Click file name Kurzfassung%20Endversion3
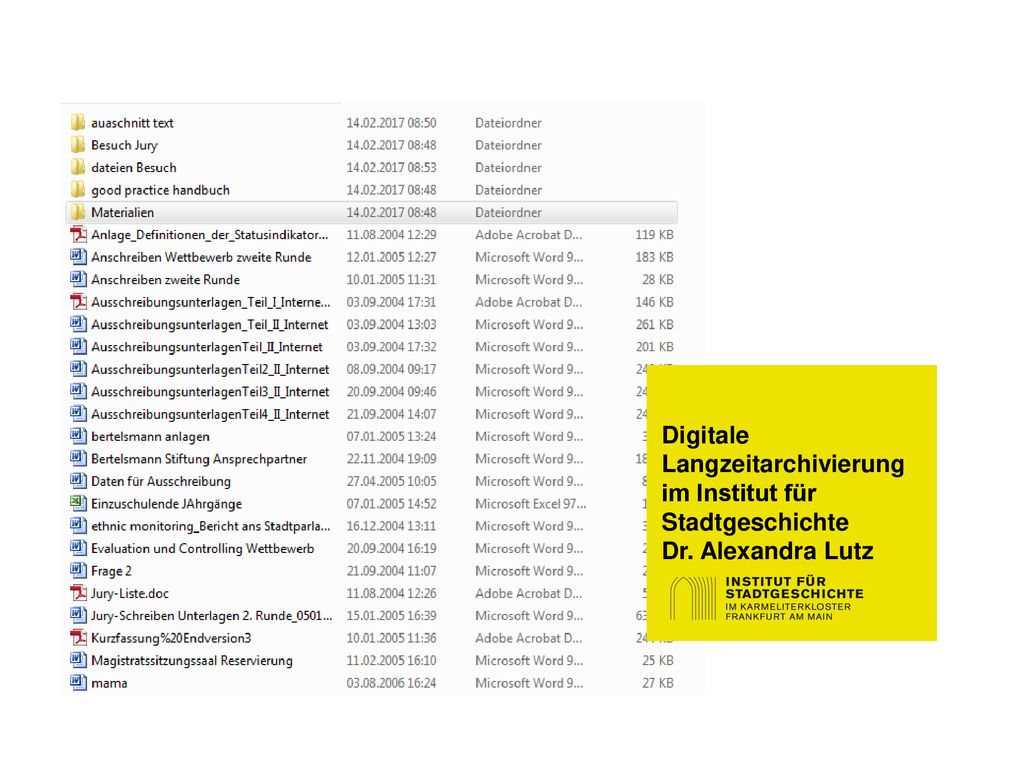Image resolution: width=1024 pixels, height=768 pixels. coord(171,638)
